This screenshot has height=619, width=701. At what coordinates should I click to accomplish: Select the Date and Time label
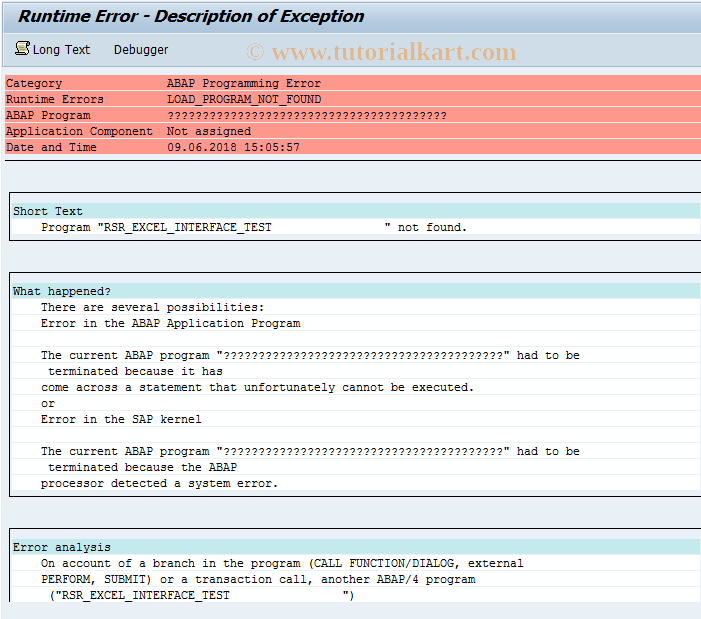pyautogui.click(x=51, y=147)
